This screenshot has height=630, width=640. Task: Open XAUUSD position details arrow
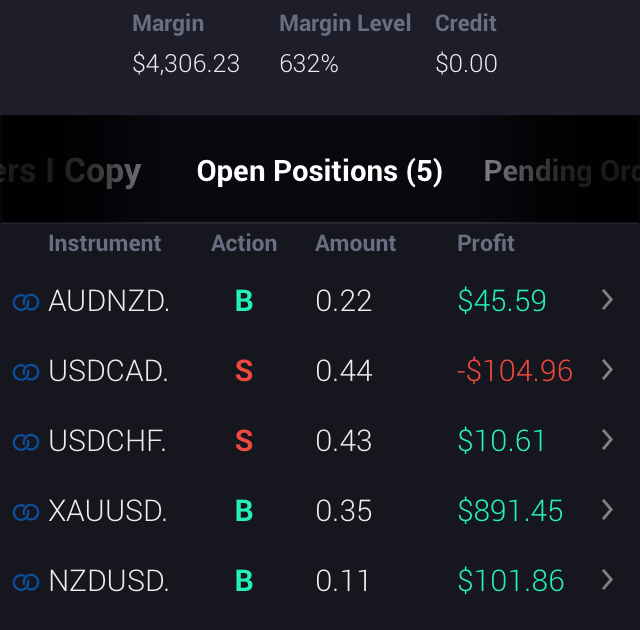[607, 510]
